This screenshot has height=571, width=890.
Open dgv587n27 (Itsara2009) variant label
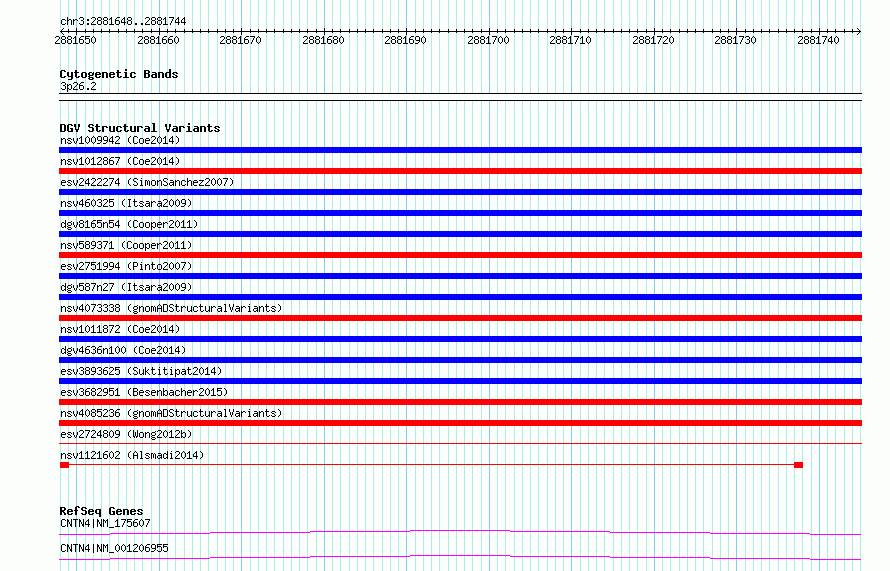(x=126, y=287)
